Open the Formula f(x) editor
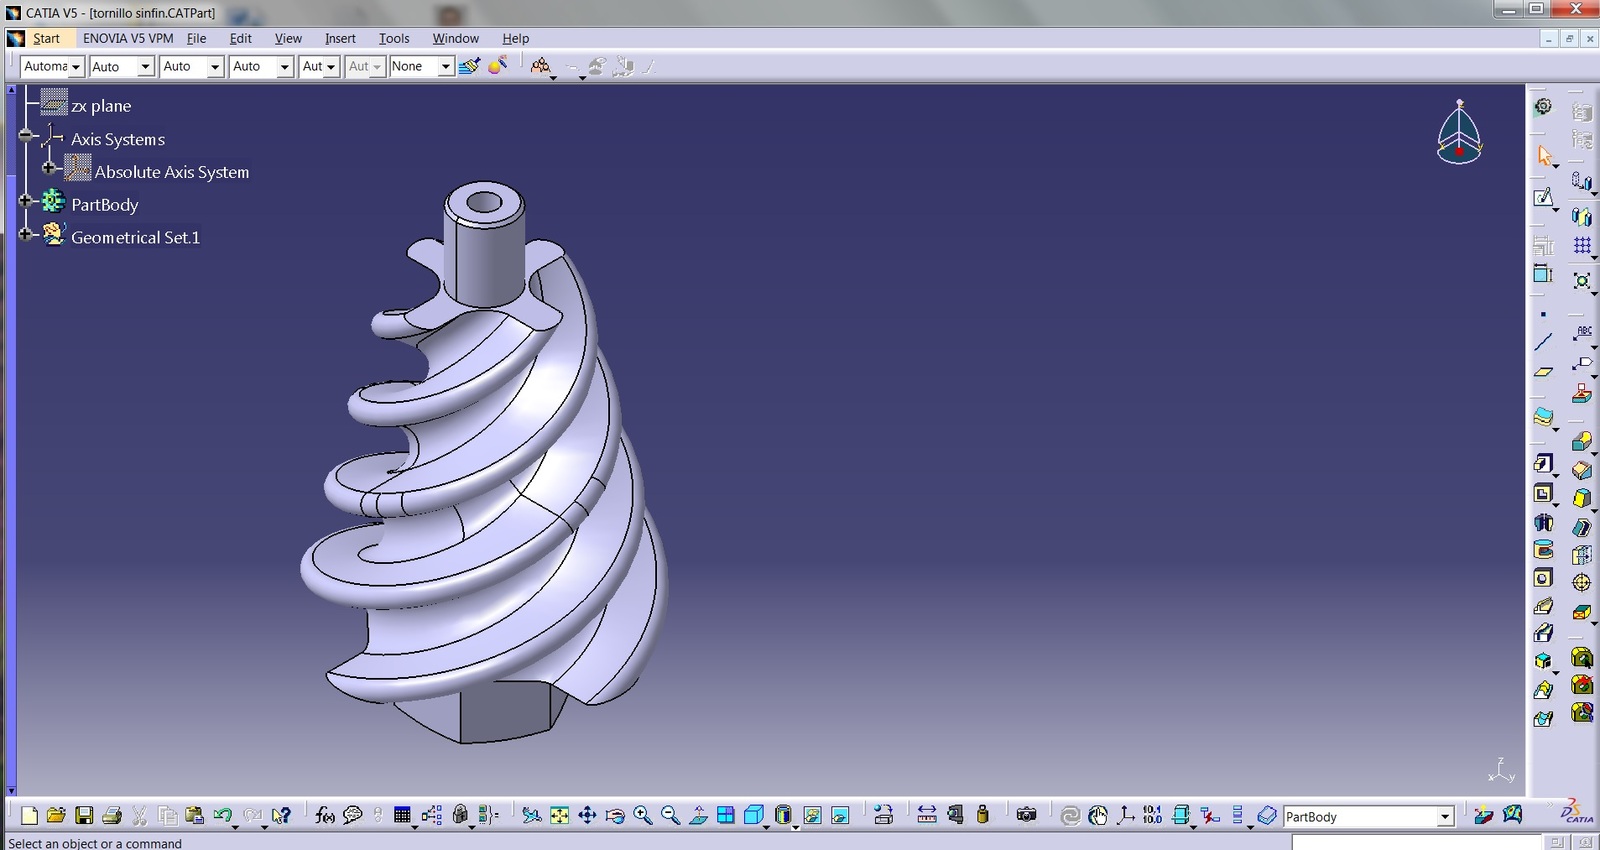The width and height of the screenshot is (1600, 850). pos(325,816)
